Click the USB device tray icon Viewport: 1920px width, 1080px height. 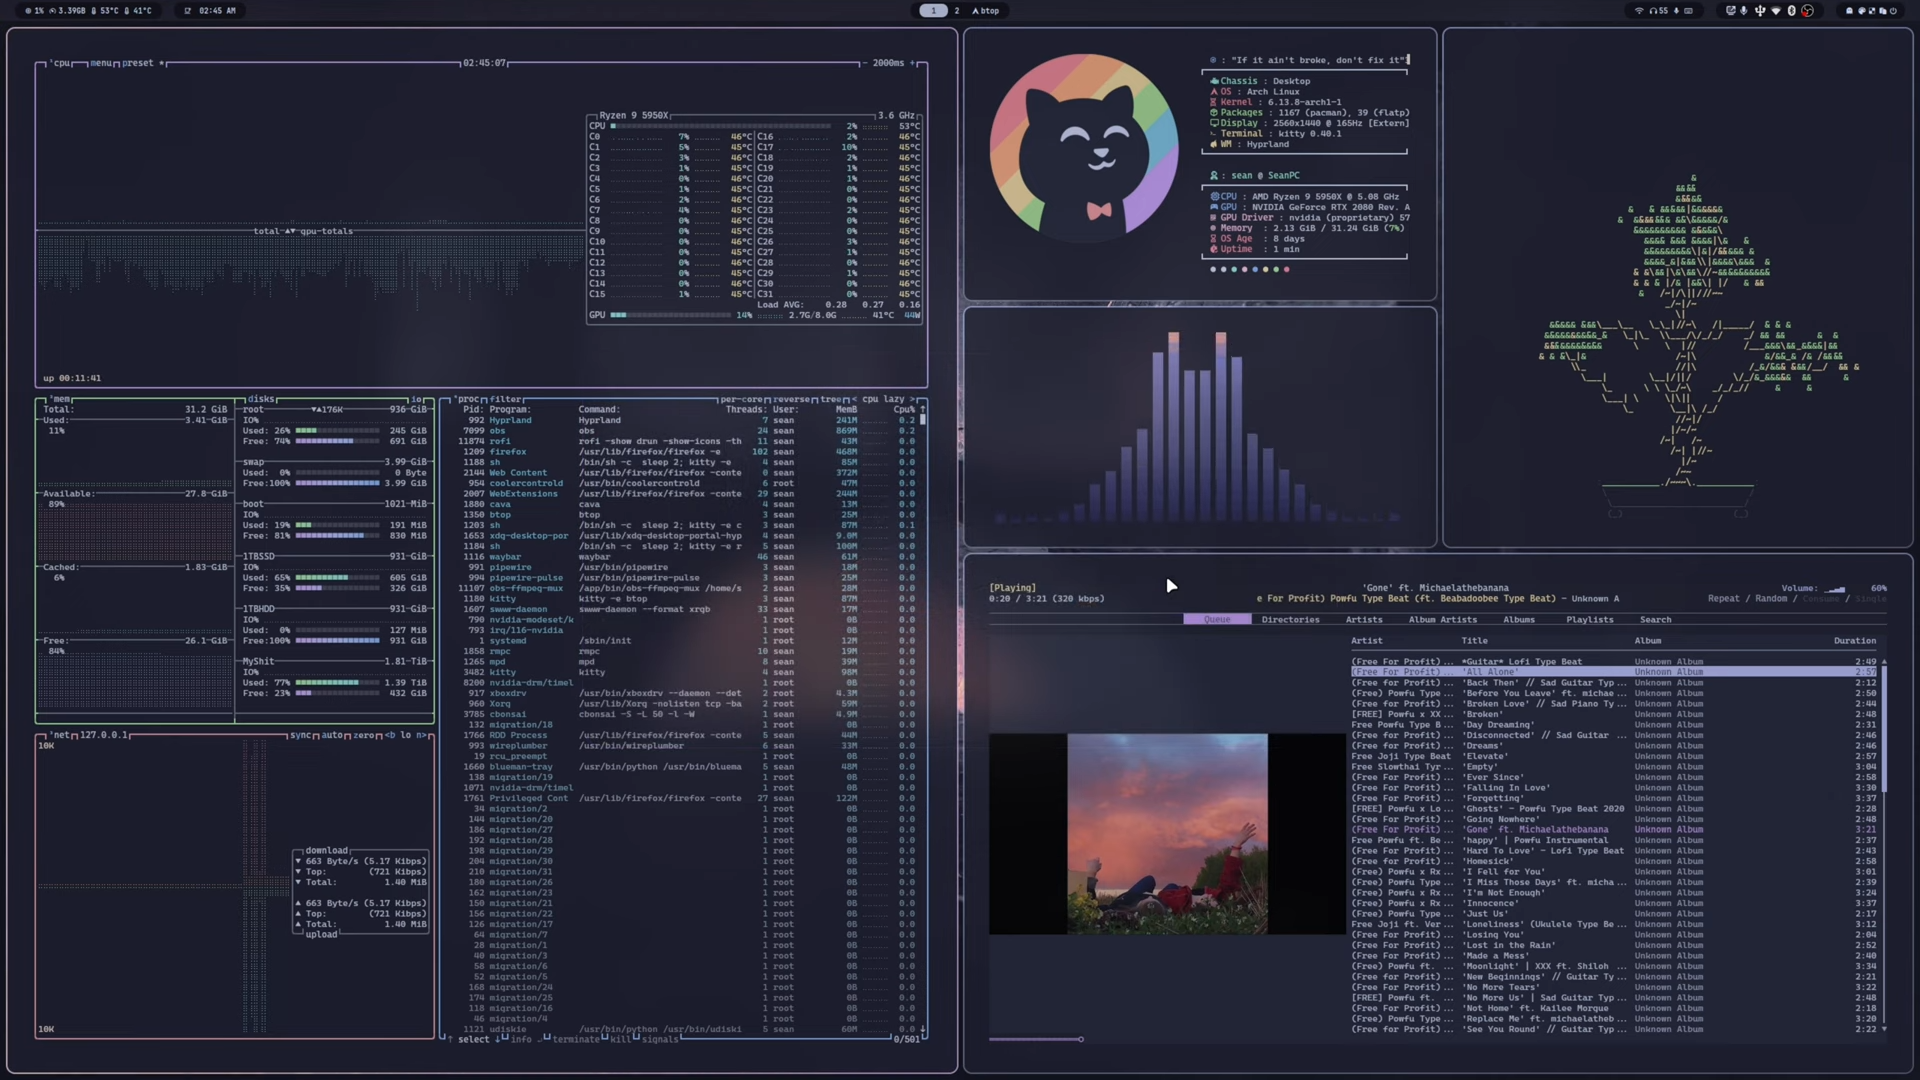click(x=1760, y=11)
